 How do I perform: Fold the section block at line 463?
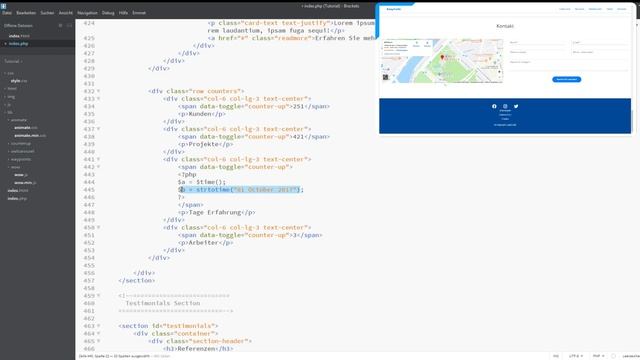[98, 326]
